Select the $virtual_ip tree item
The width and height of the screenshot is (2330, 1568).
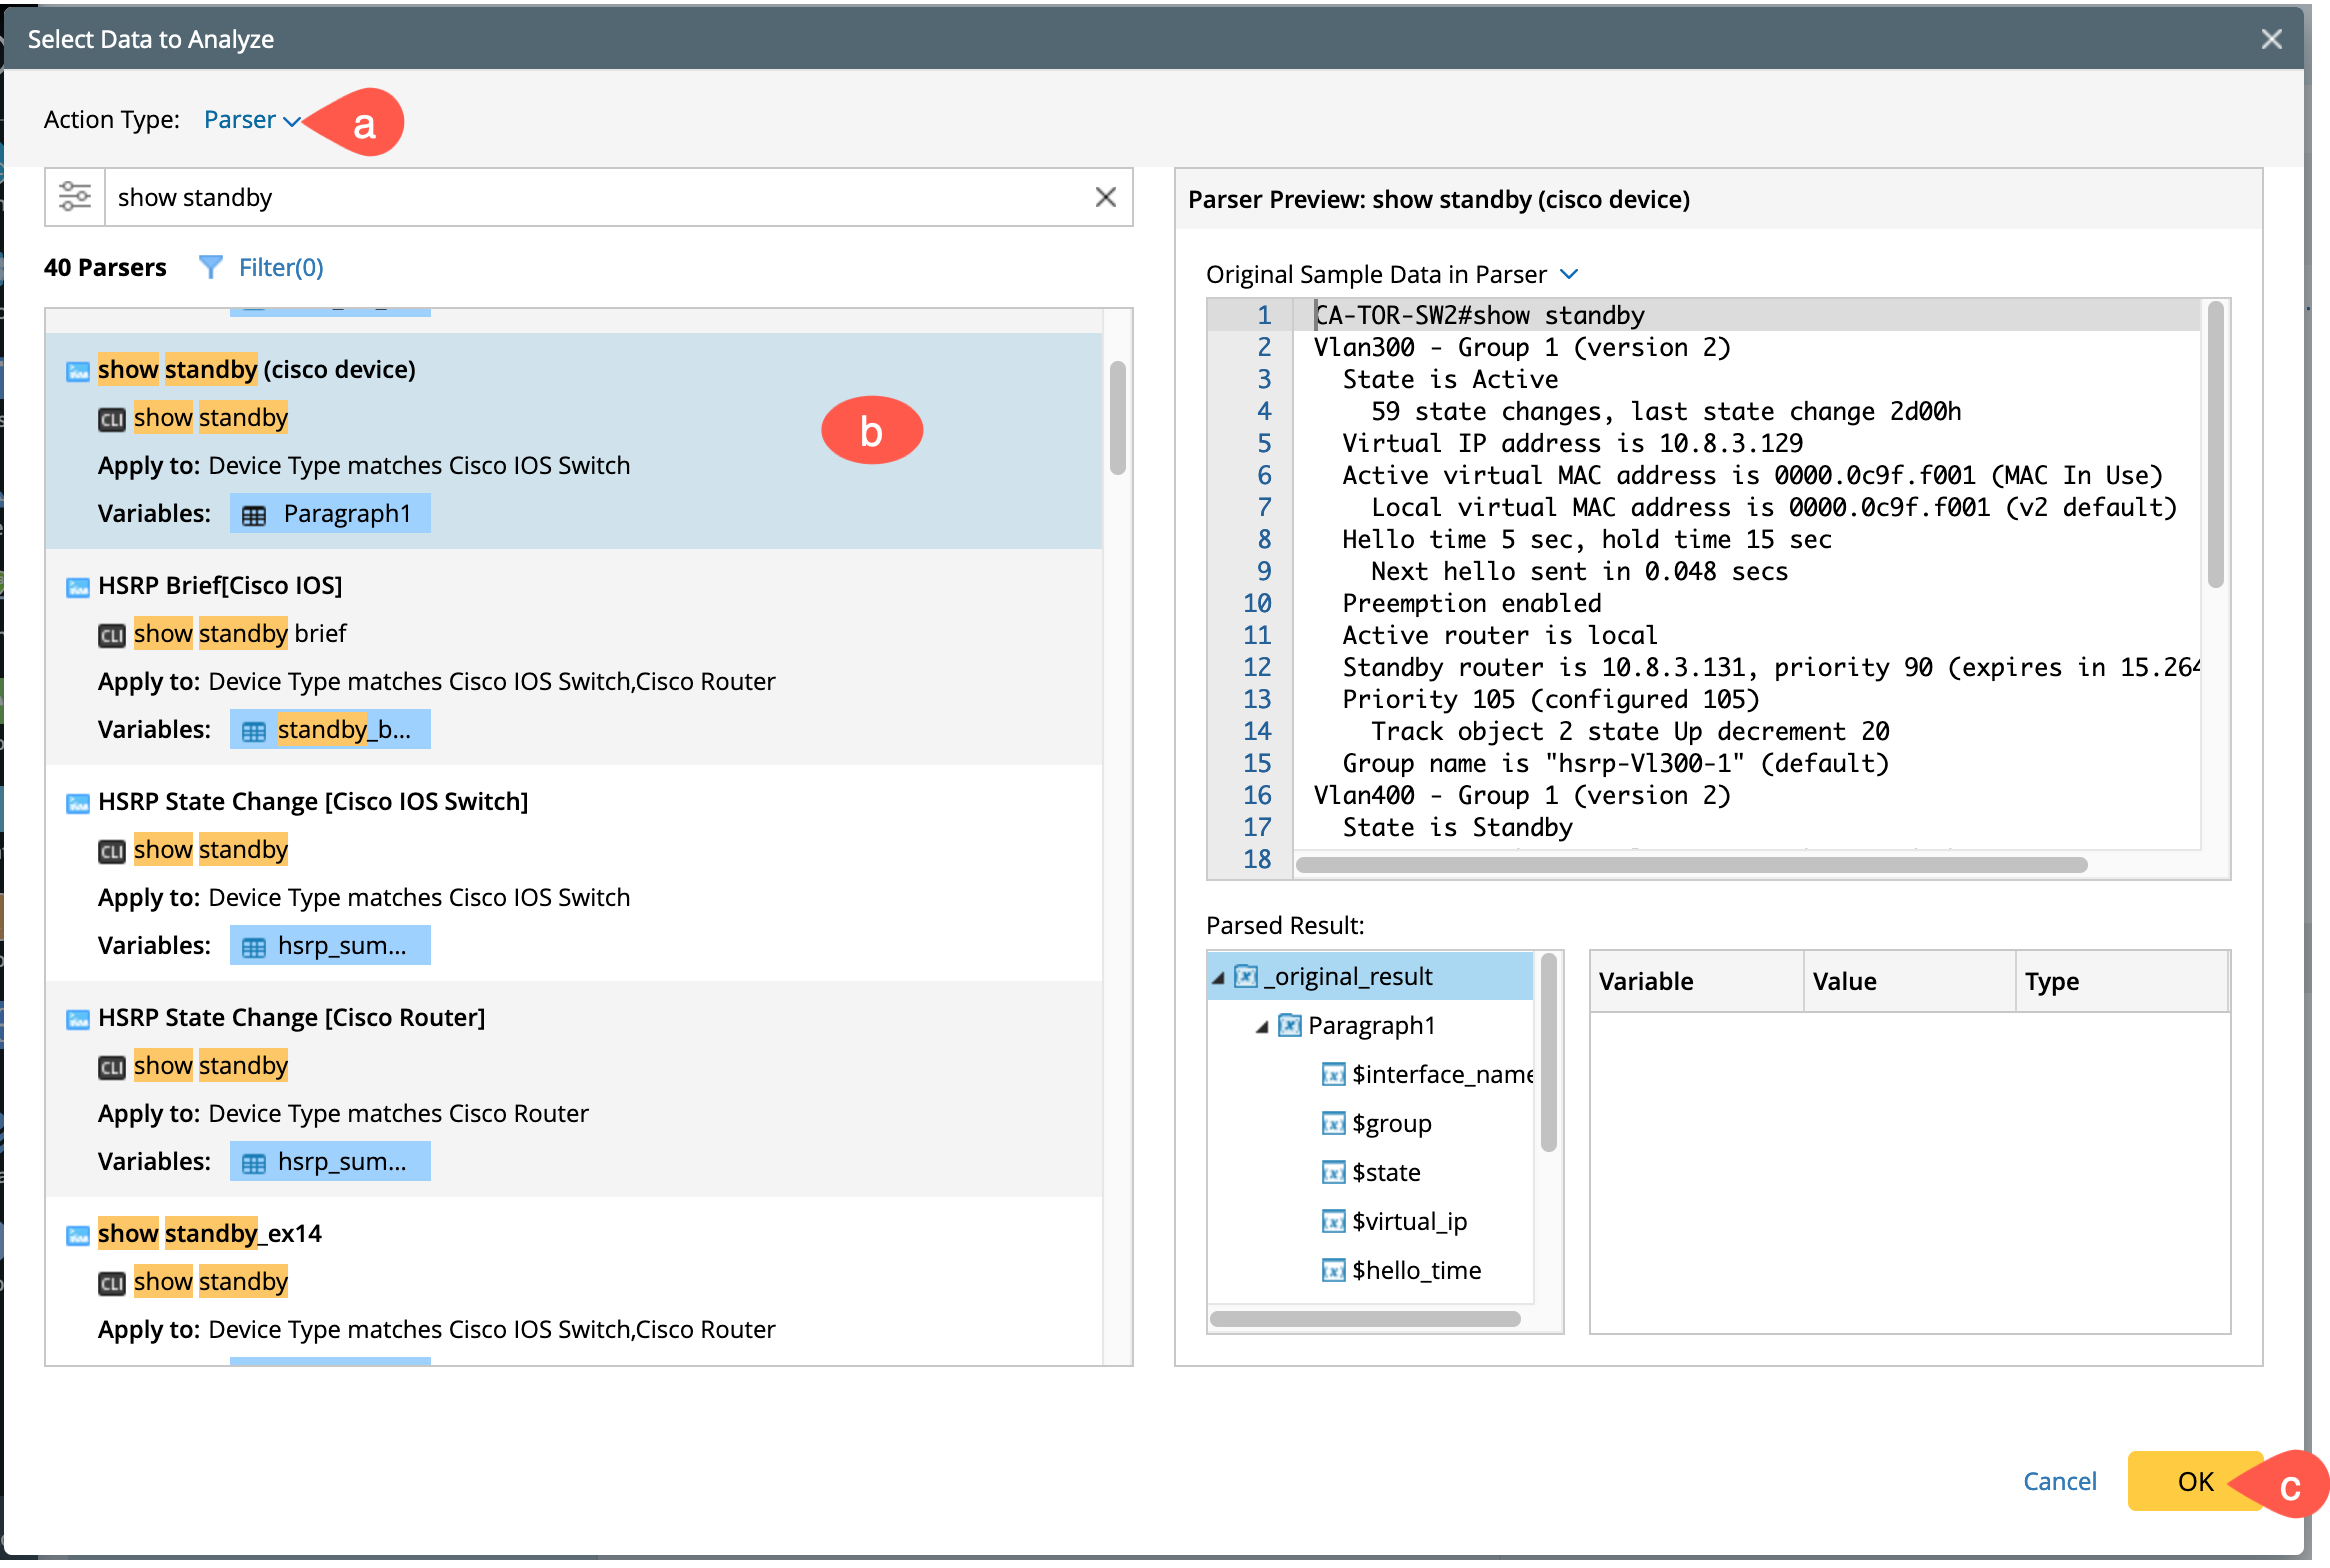[1409, 1221]
